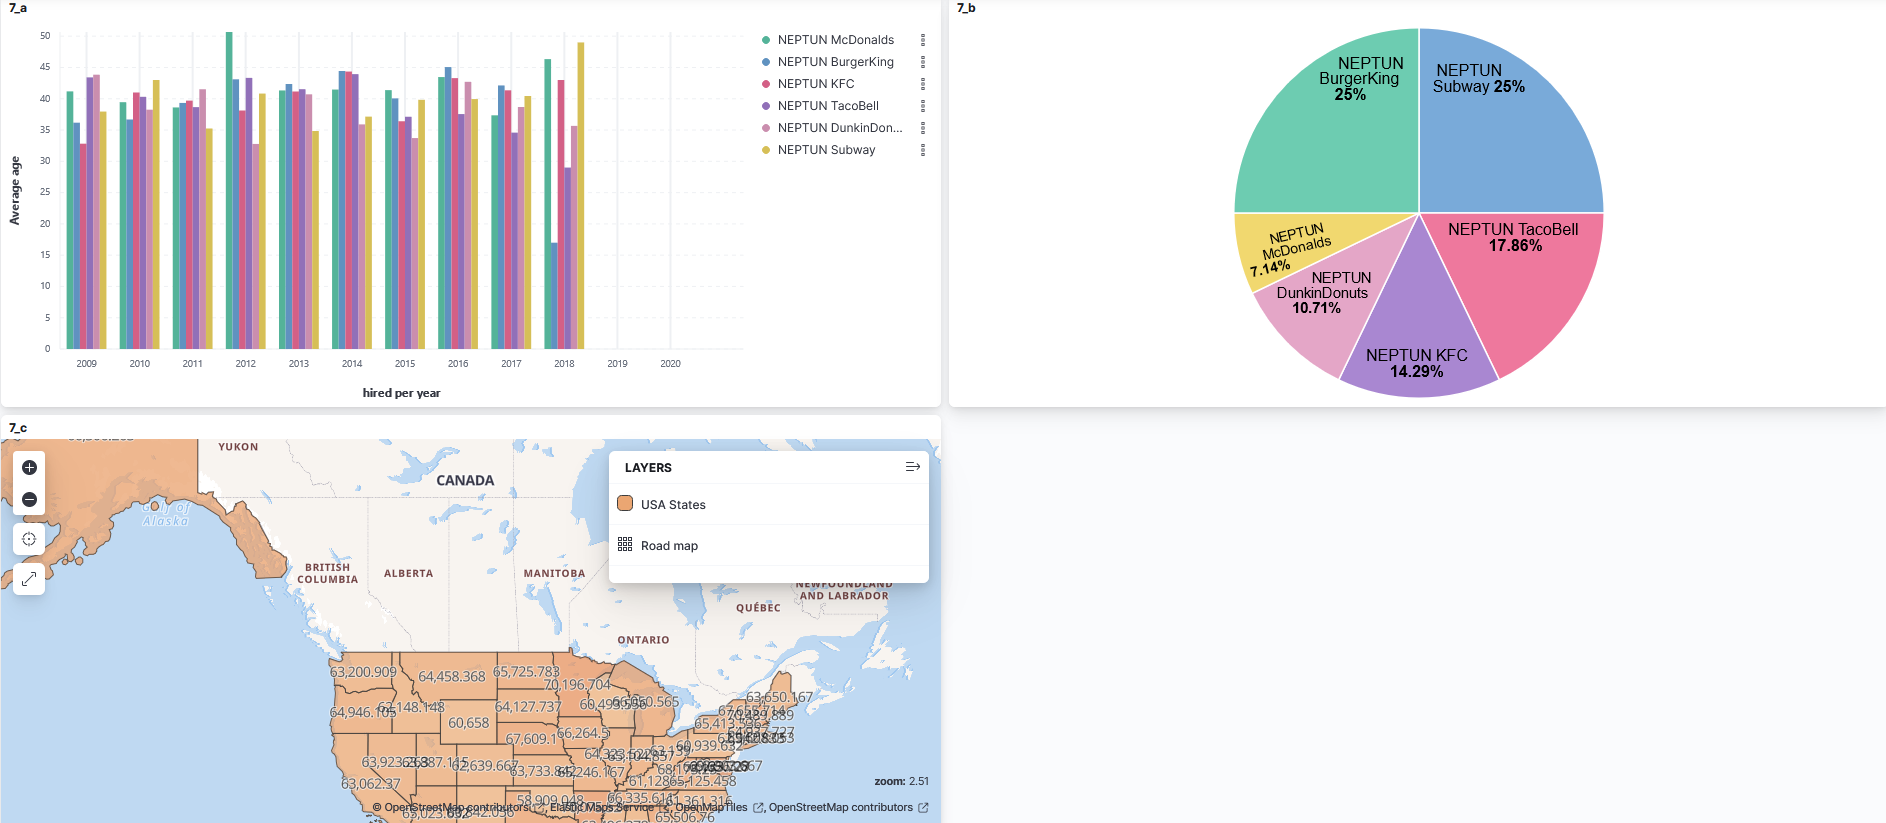Image resolution: width=1886 pixels, height=823 pixels.
Task: Click the 7_c panel title
Action: pos(18,428)
